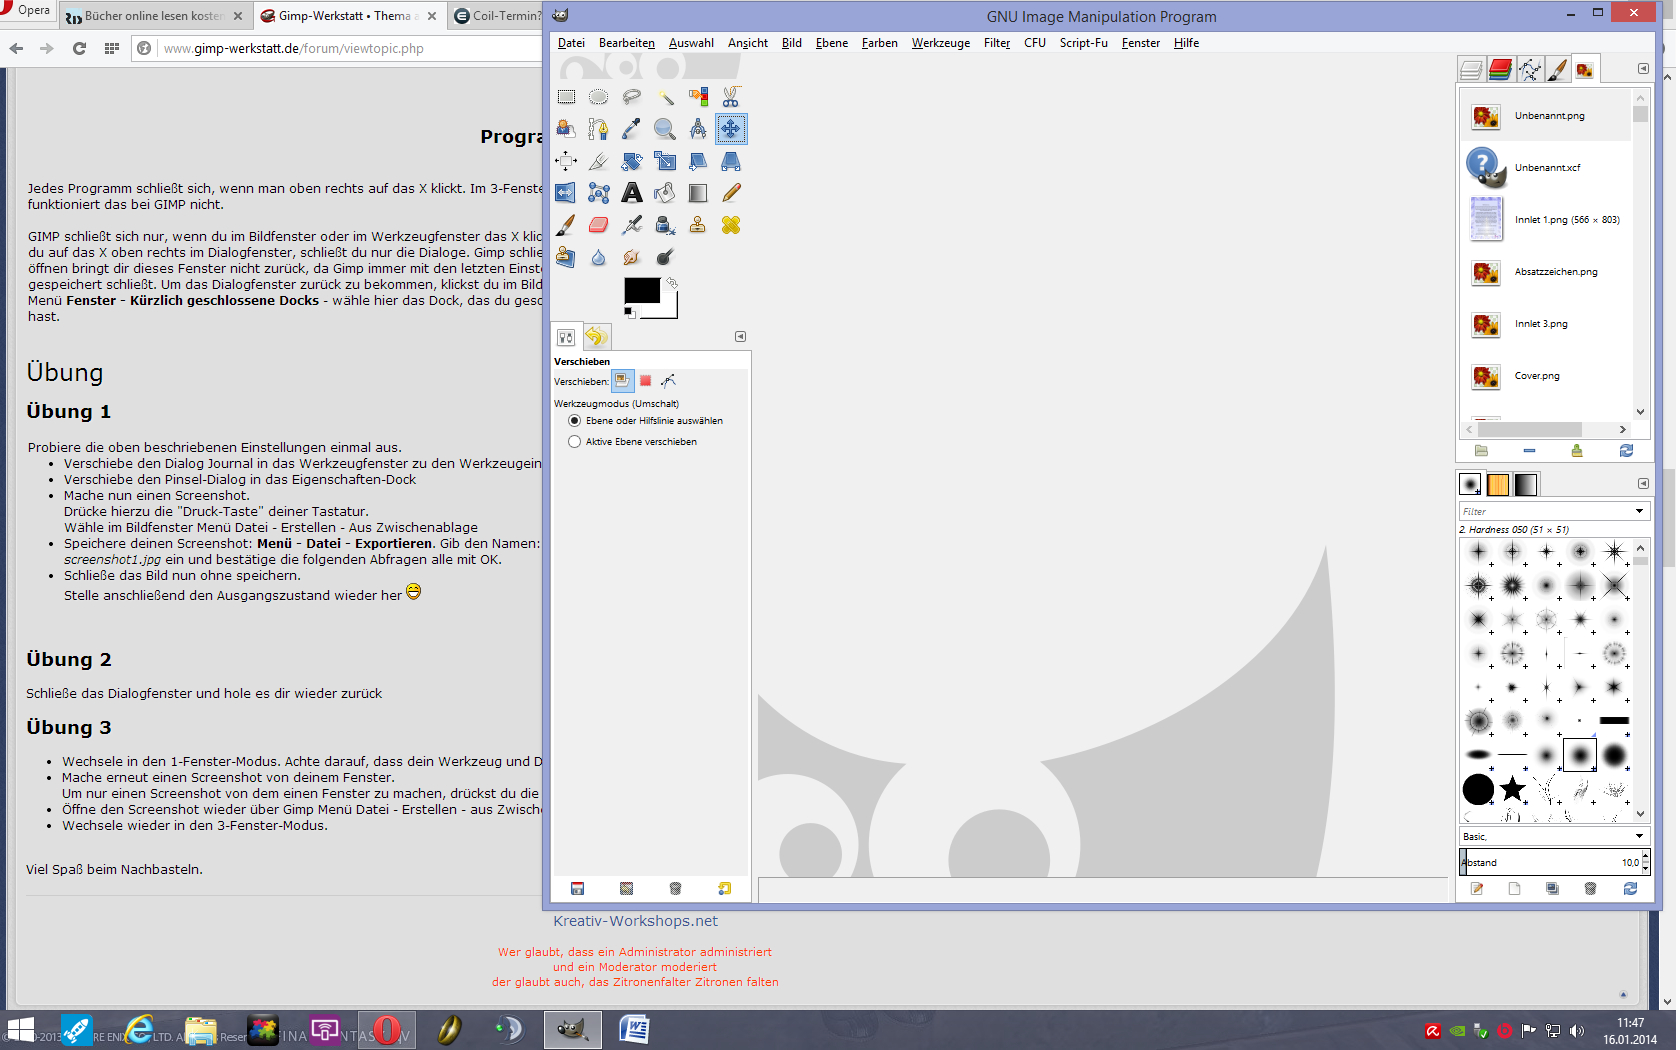
Task: Enable 'Aktive Ebene verschieben' option
Action: 574,442
